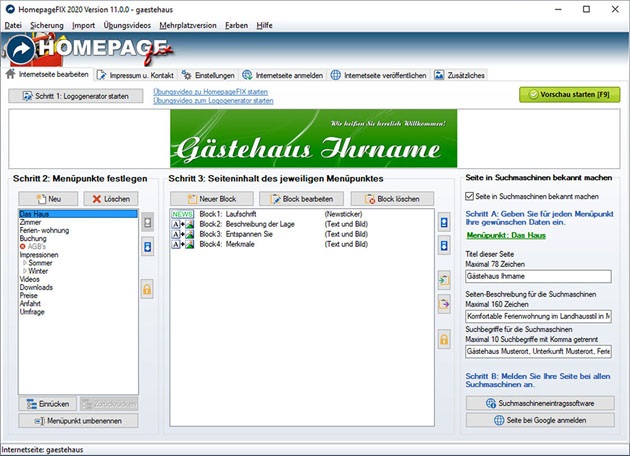The height and width of the screenshot is (456, 630).
Task: Click Vorschau starten [F9] button
Action: pyautogui.click(x=569, y=95)
